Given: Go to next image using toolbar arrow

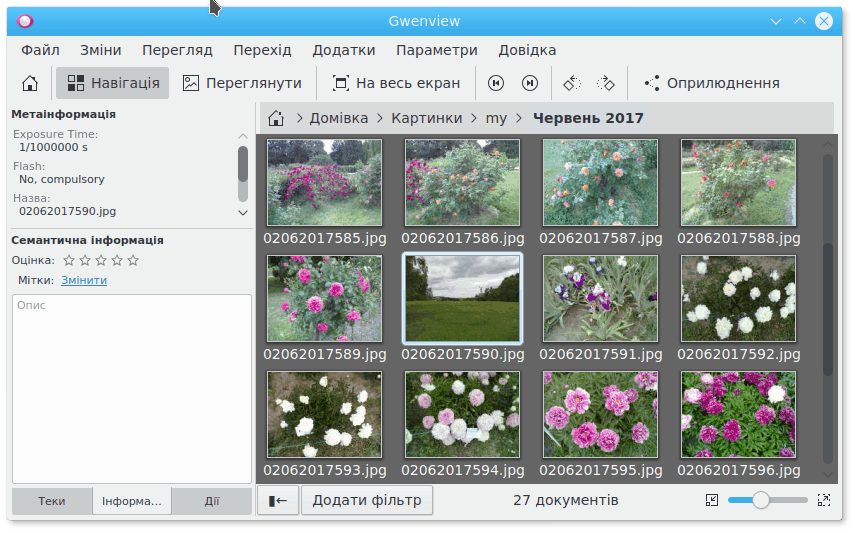Looking at the screenshot, I should pyautogui.click(x=530, y=83).
